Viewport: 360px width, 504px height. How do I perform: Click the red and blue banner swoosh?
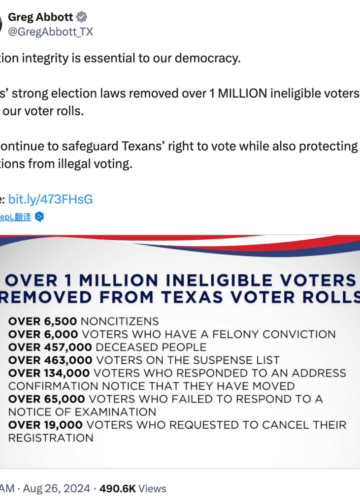click(180, 245)
